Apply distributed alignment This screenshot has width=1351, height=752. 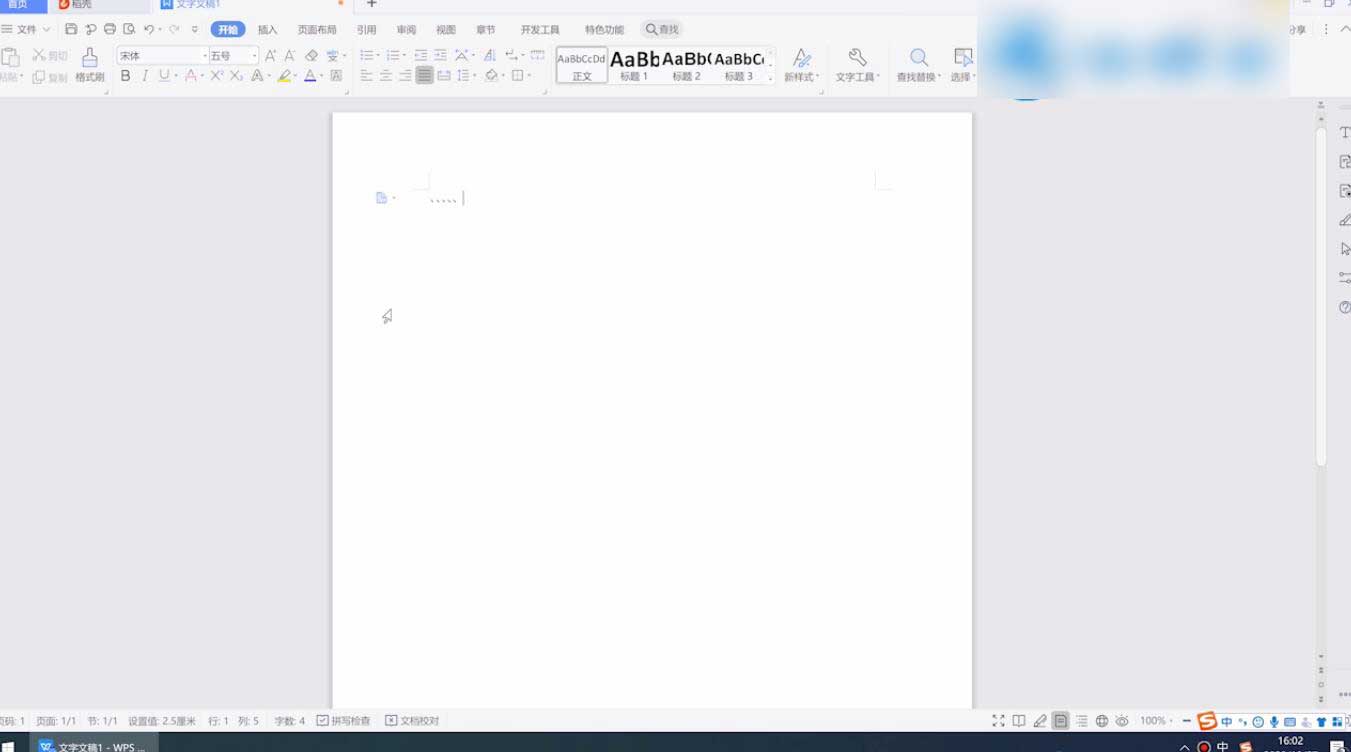[444, 76]
